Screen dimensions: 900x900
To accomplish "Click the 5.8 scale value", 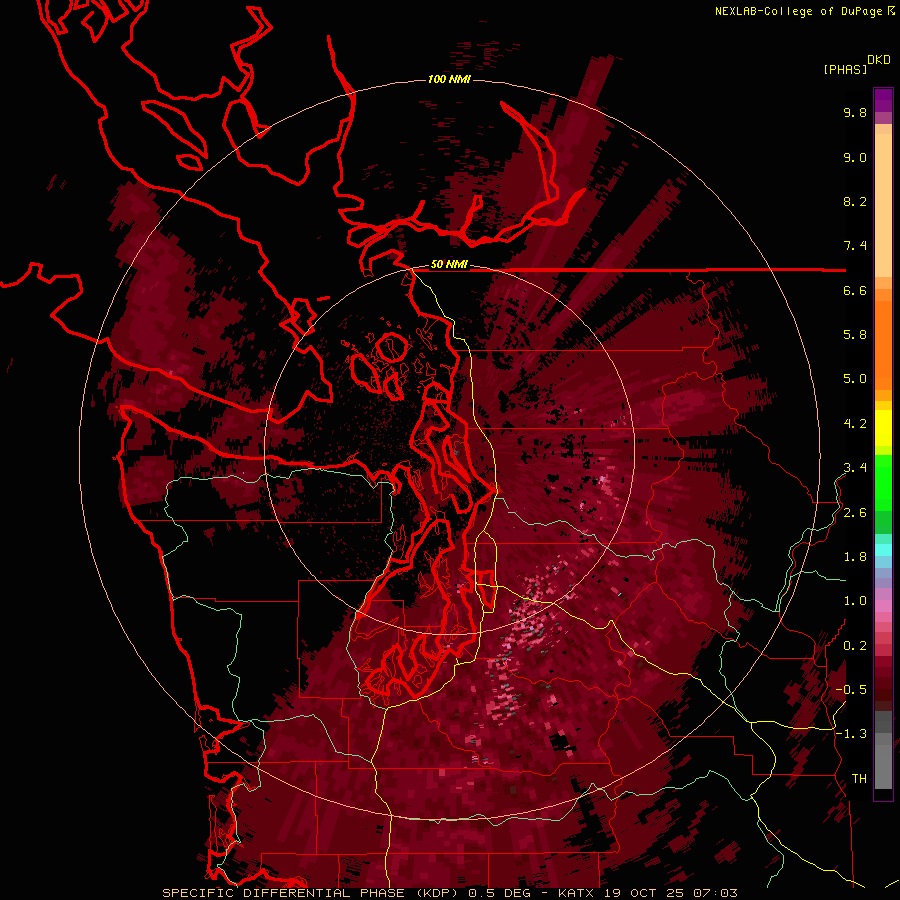I will click(x=855, y=335).
